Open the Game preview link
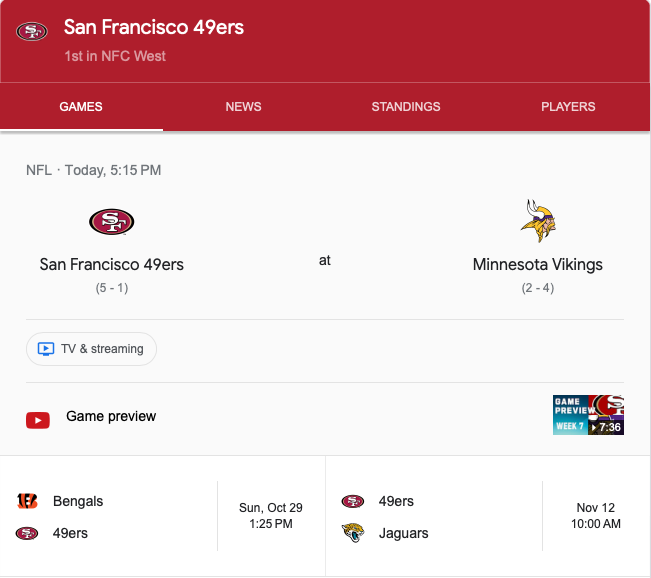The width and height of the screenshot is (651, 578). click(x=111, y=416)
